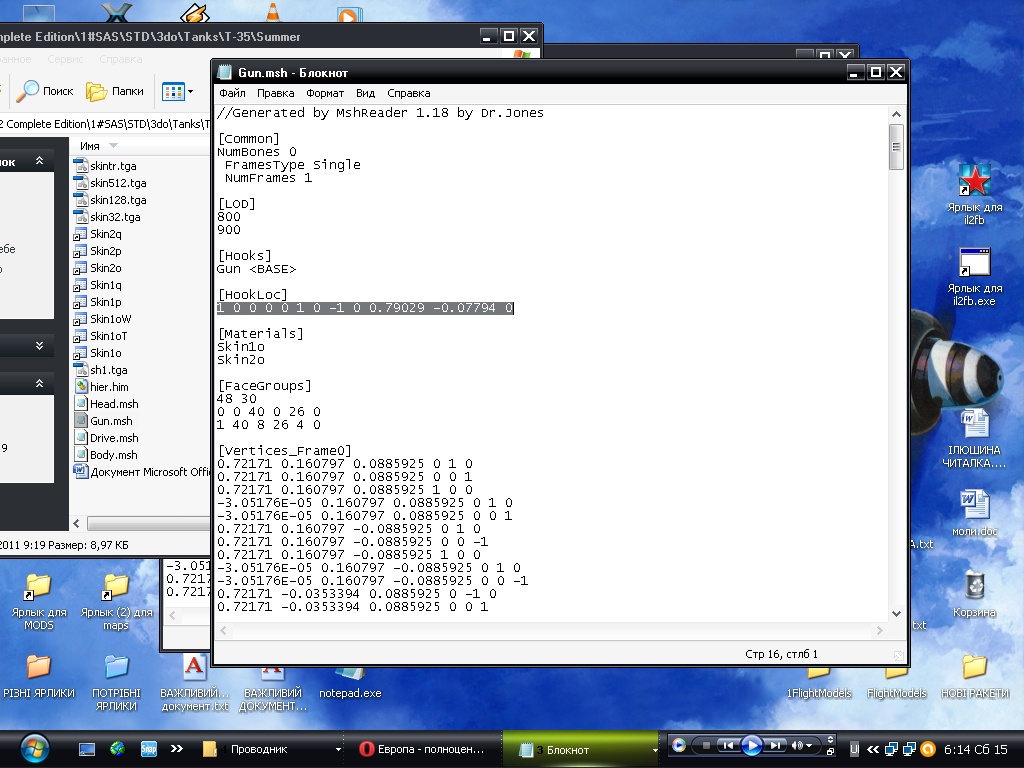Viewport: 1024px width, 768px height.
Task: Open the Вид menu in Notepad
Action: [365, 93]
